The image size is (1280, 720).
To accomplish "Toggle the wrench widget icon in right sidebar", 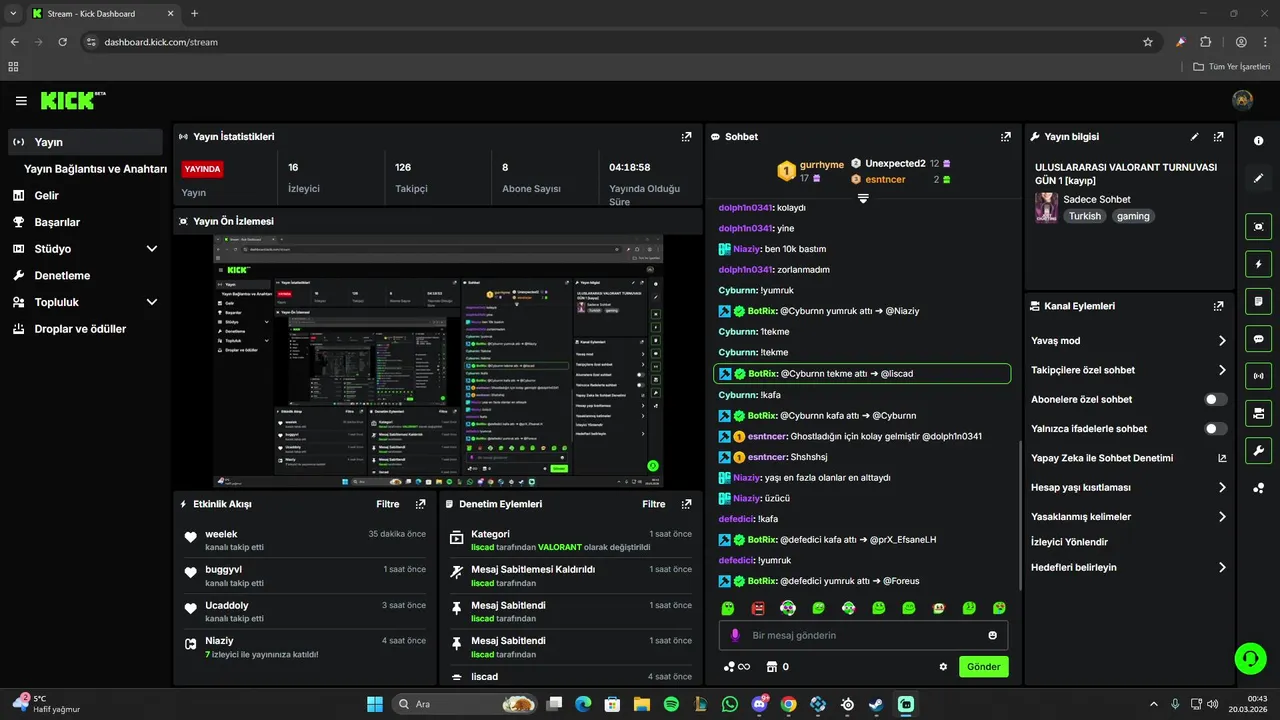I will (1259, 450).
